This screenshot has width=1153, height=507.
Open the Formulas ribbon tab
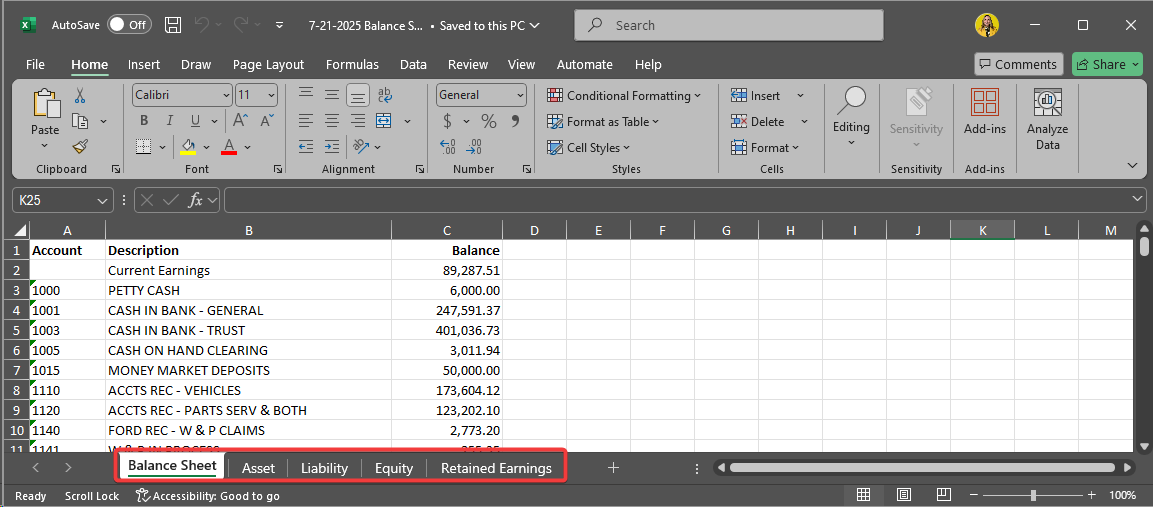pyautogui.click(x=352, y=64)
